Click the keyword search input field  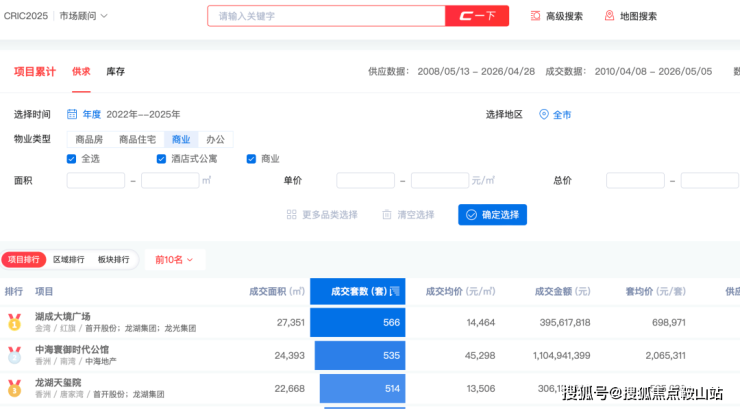(327, 16)
